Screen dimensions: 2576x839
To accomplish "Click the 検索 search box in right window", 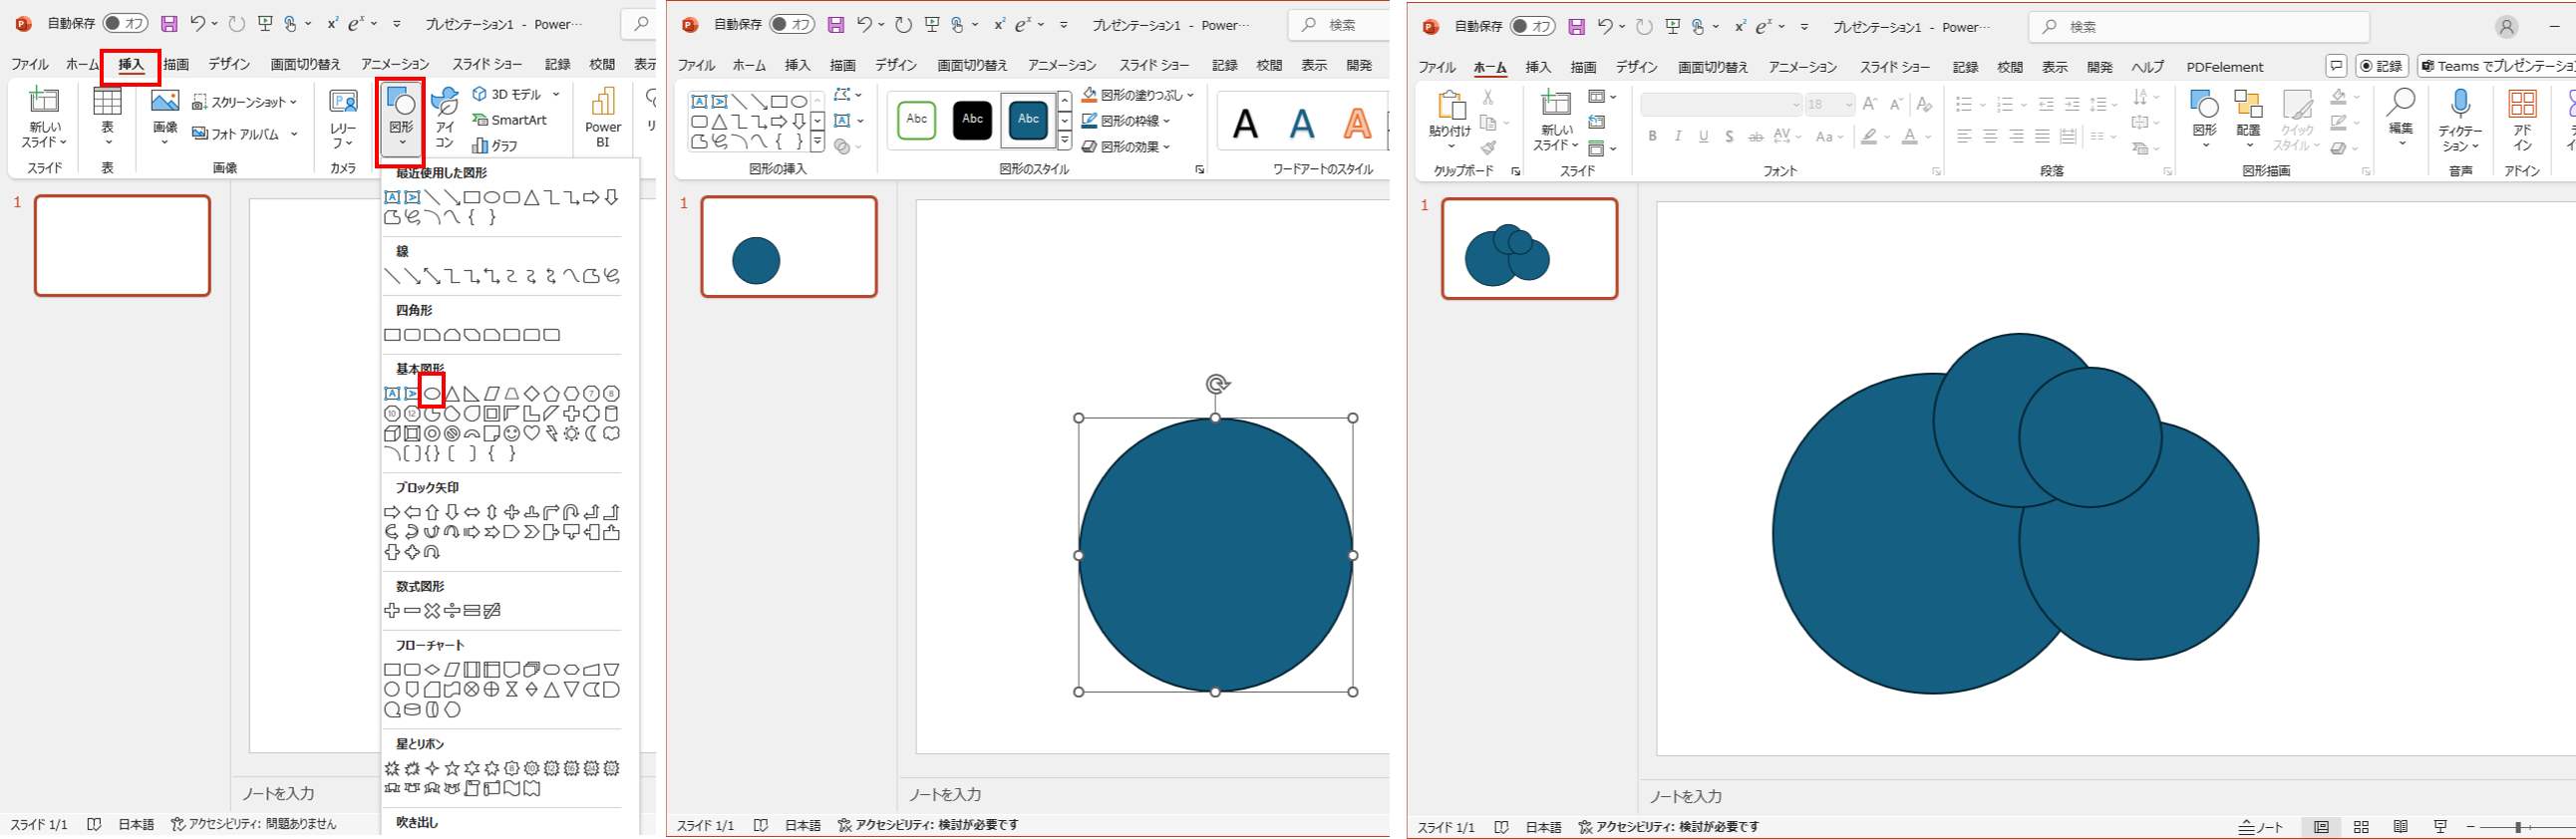I will pos(2199,27).
